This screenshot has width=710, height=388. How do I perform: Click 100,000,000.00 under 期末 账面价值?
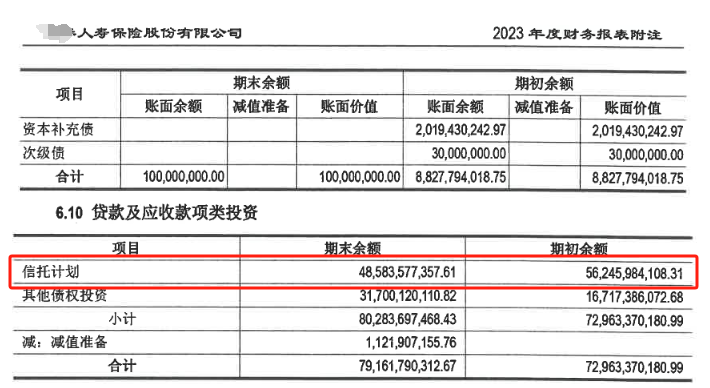pos(360,177)
